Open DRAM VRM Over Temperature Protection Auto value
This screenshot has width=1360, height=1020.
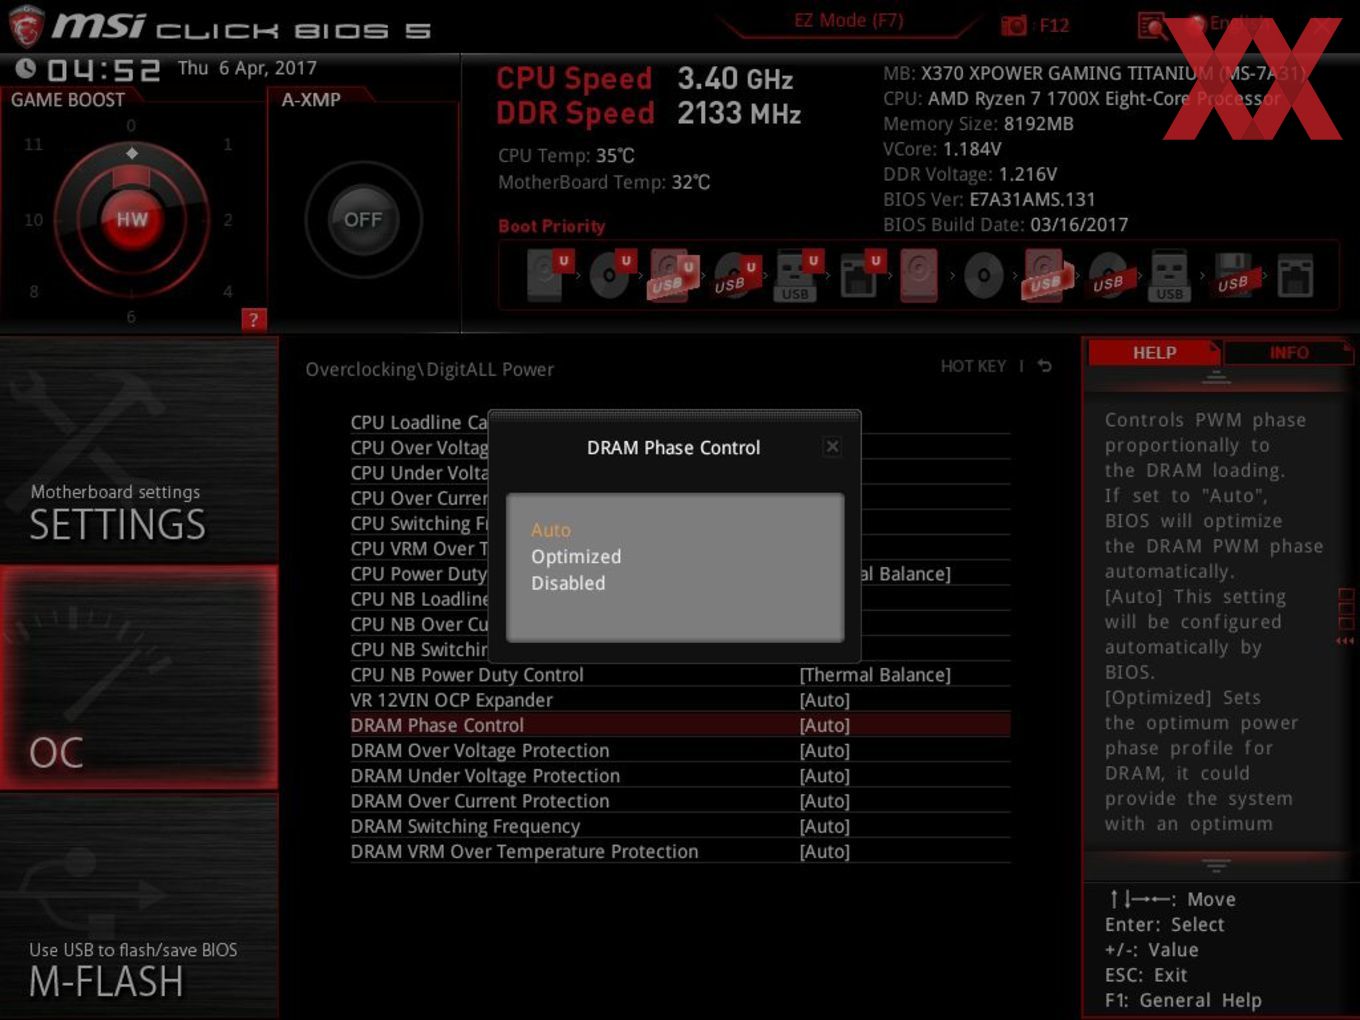(825, 851)
